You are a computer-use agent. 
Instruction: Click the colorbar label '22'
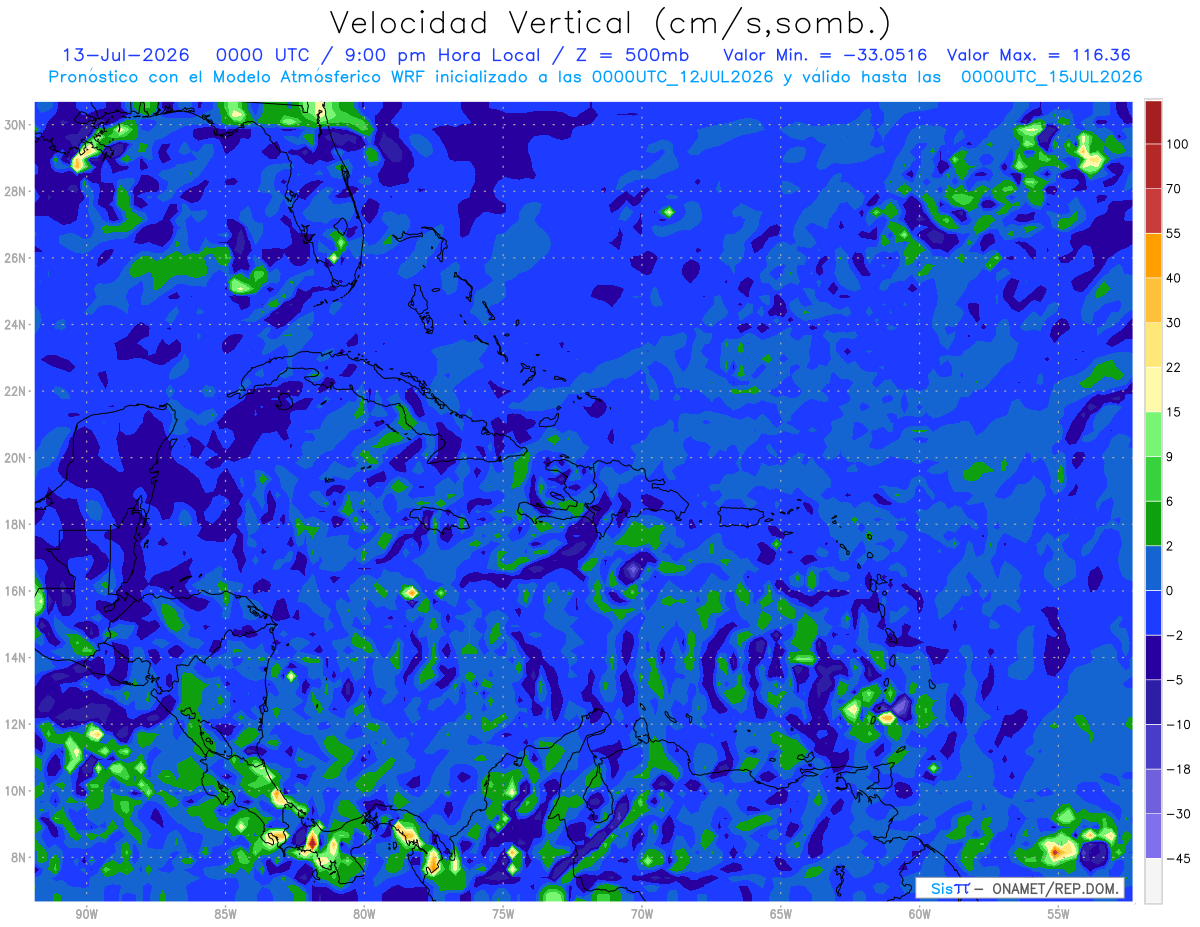click(x=1173, y=367)
